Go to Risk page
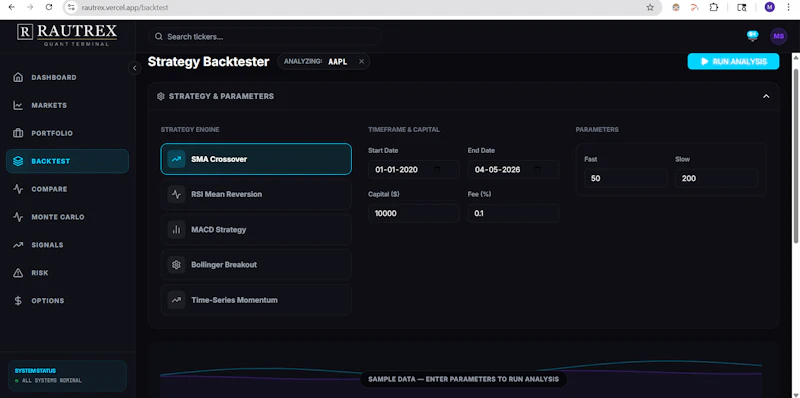The width and height of the screenshot is (800, 398). click(x=67, y=273)
